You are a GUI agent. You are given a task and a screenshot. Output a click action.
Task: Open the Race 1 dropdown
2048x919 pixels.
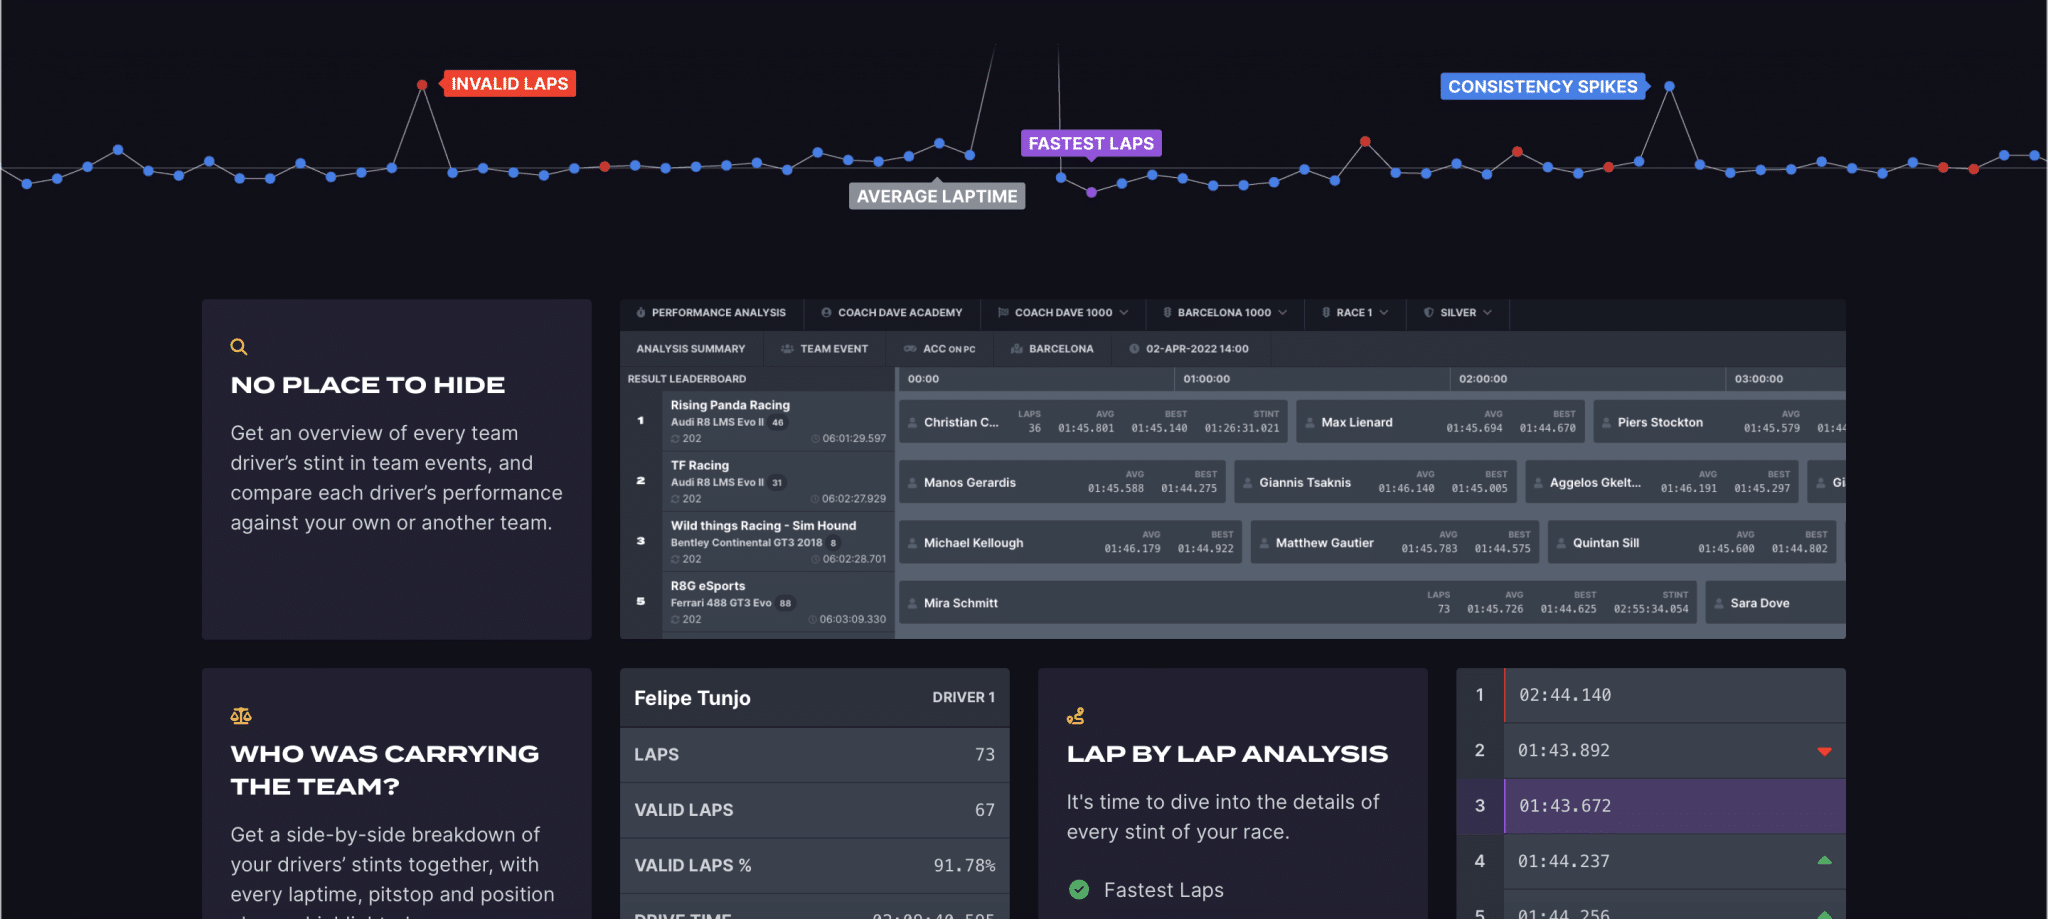coord(1355,313)
